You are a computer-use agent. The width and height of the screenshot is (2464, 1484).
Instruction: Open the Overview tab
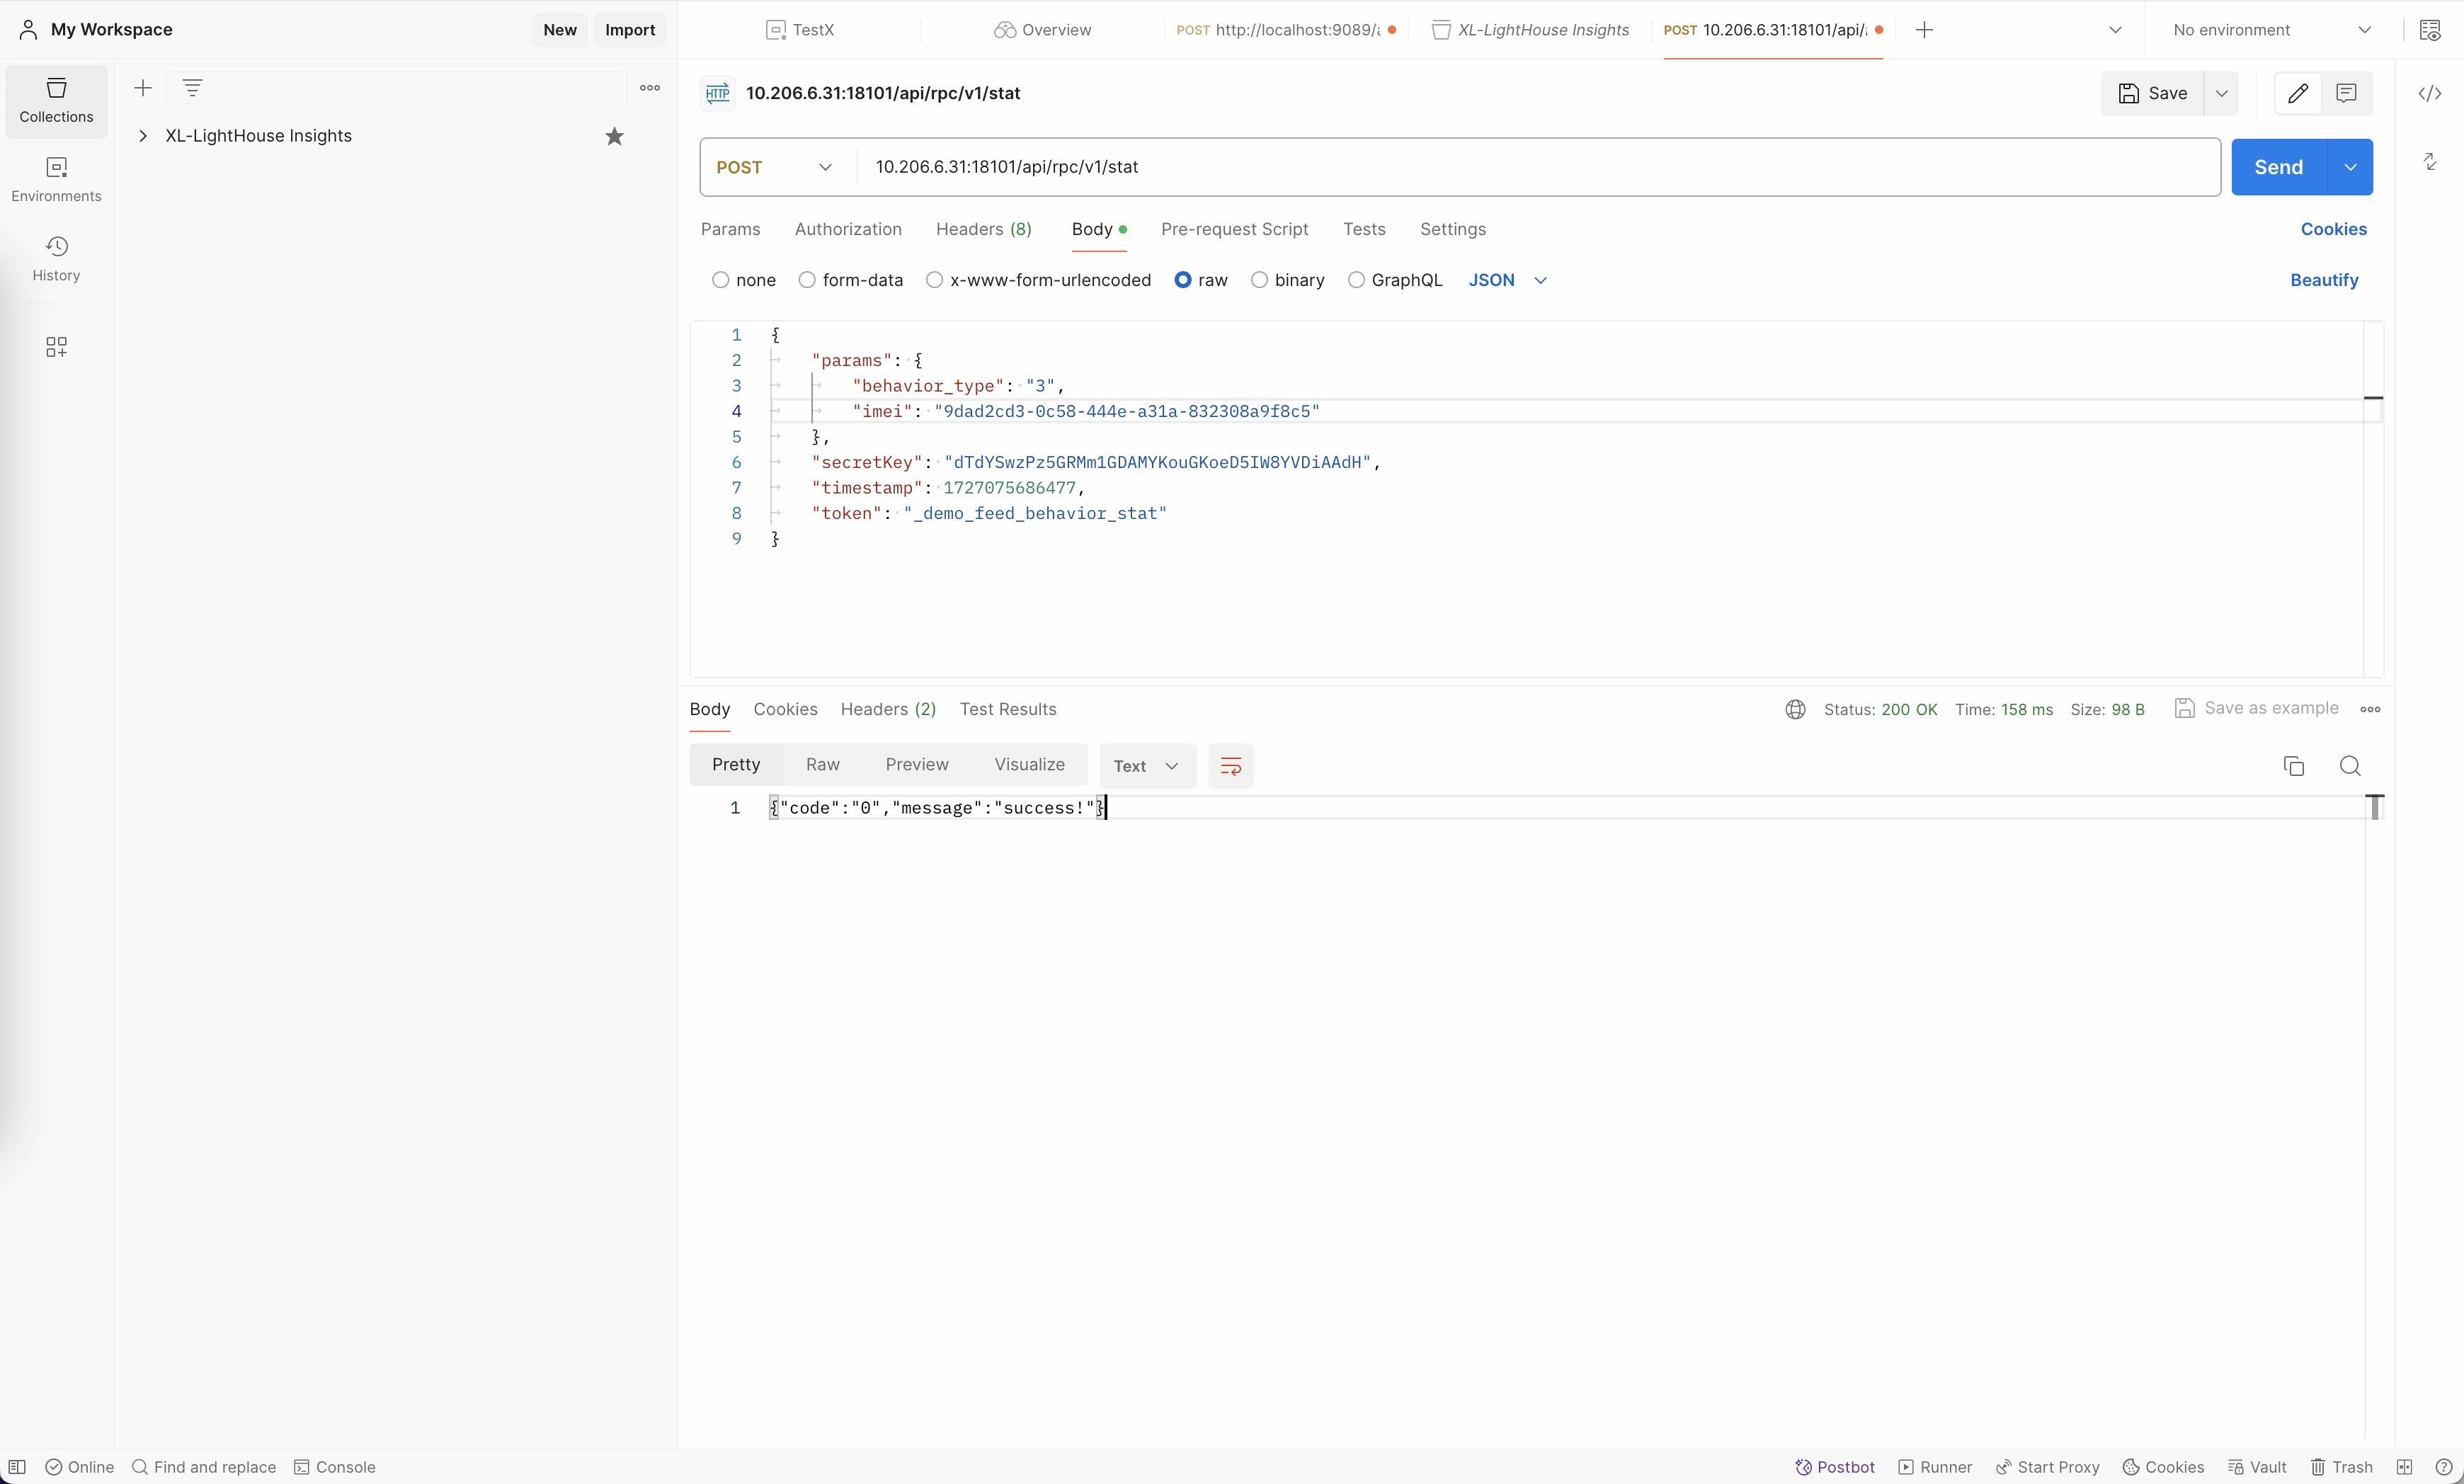(x=1042, y=30)
